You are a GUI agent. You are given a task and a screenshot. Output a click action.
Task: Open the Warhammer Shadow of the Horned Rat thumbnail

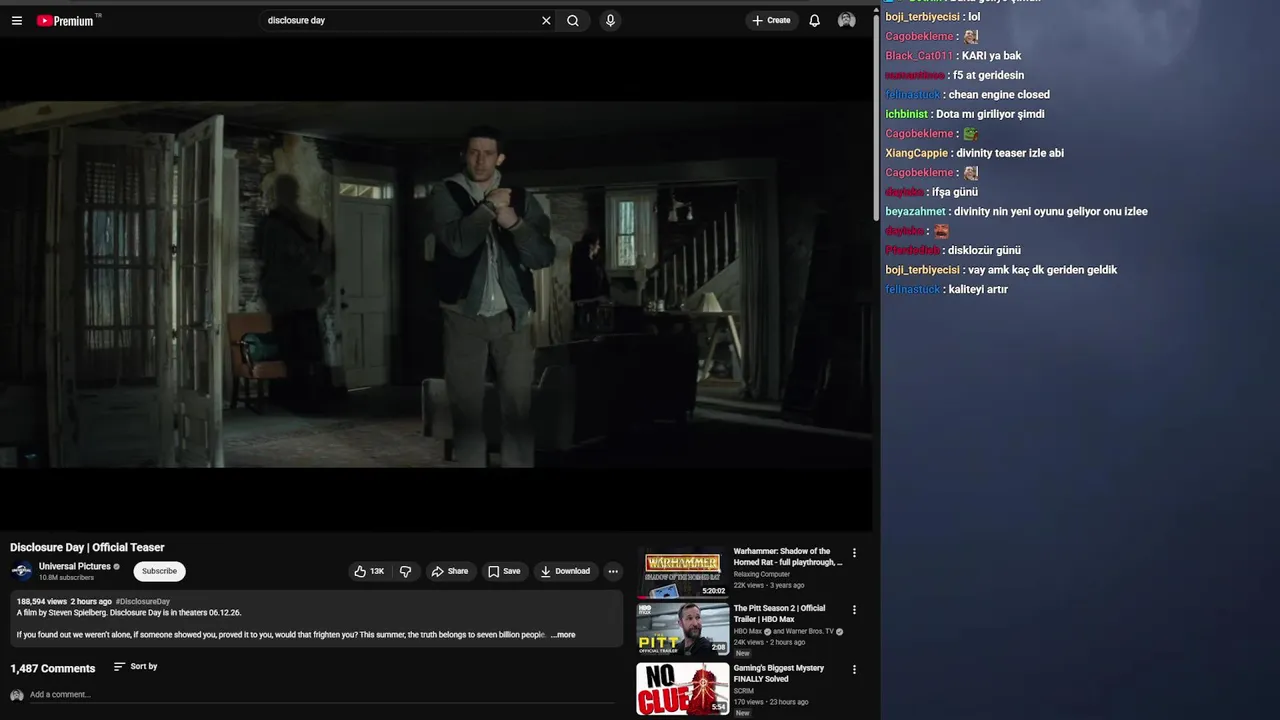(683, 573)
